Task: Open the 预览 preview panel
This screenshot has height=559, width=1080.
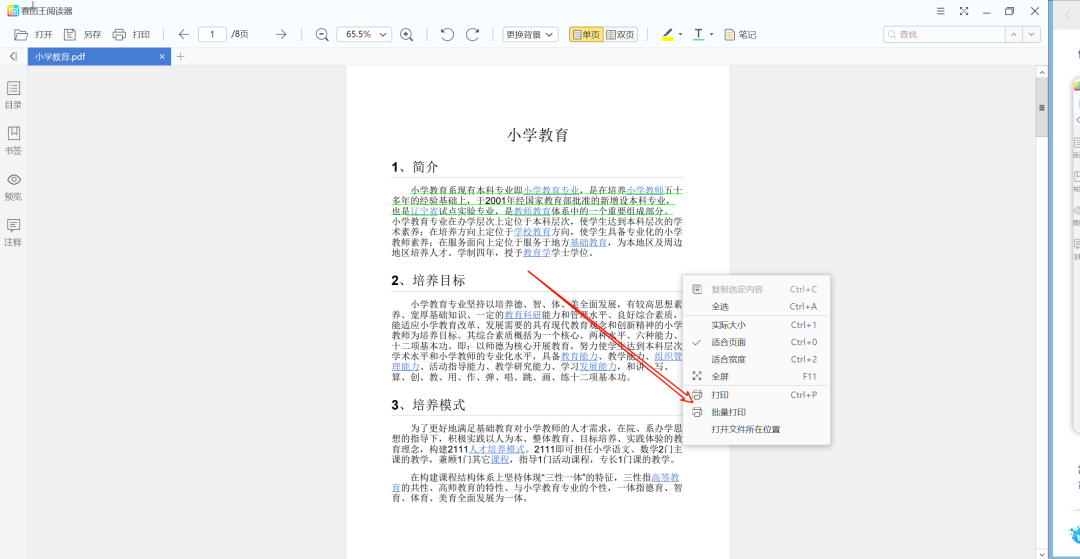Action: (13, 187)
